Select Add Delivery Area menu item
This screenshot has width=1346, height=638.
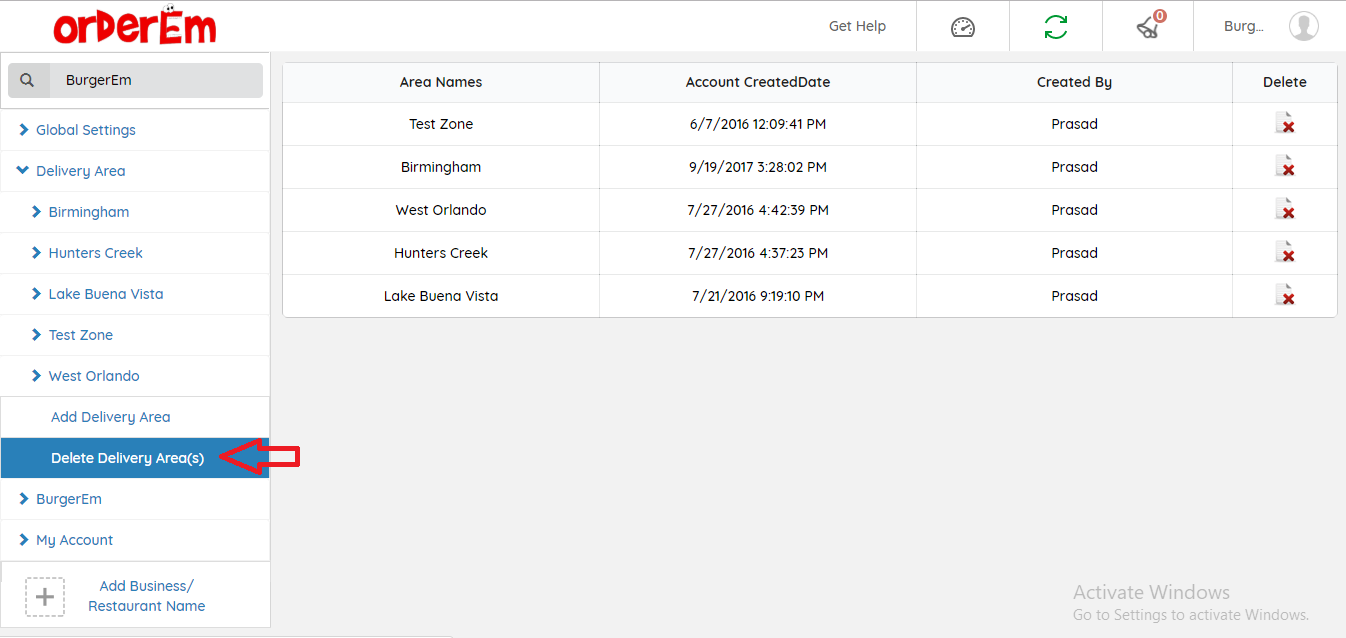[110, 417]
